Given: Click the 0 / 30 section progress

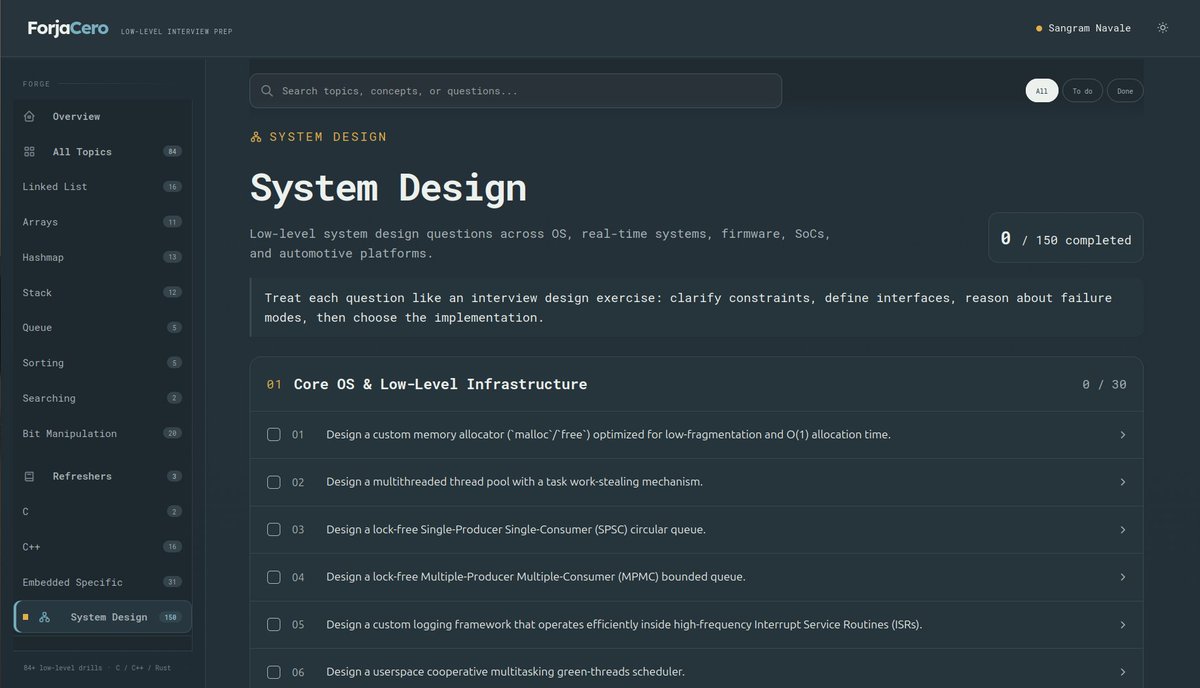Looking at the screenshot, I should click(1104, 384).
